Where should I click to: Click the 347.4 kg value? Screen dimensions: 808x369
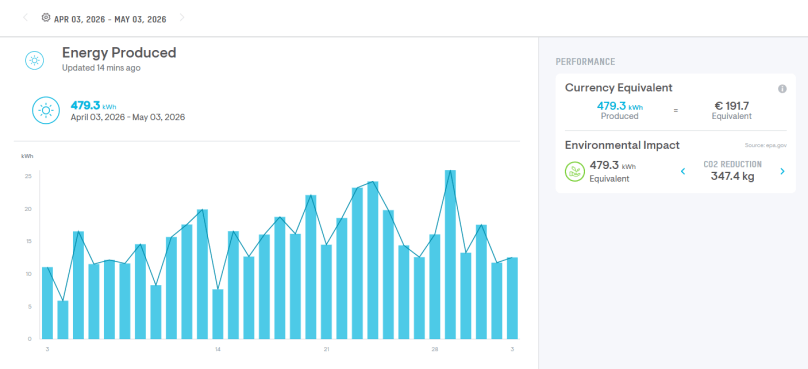point(732,177)
